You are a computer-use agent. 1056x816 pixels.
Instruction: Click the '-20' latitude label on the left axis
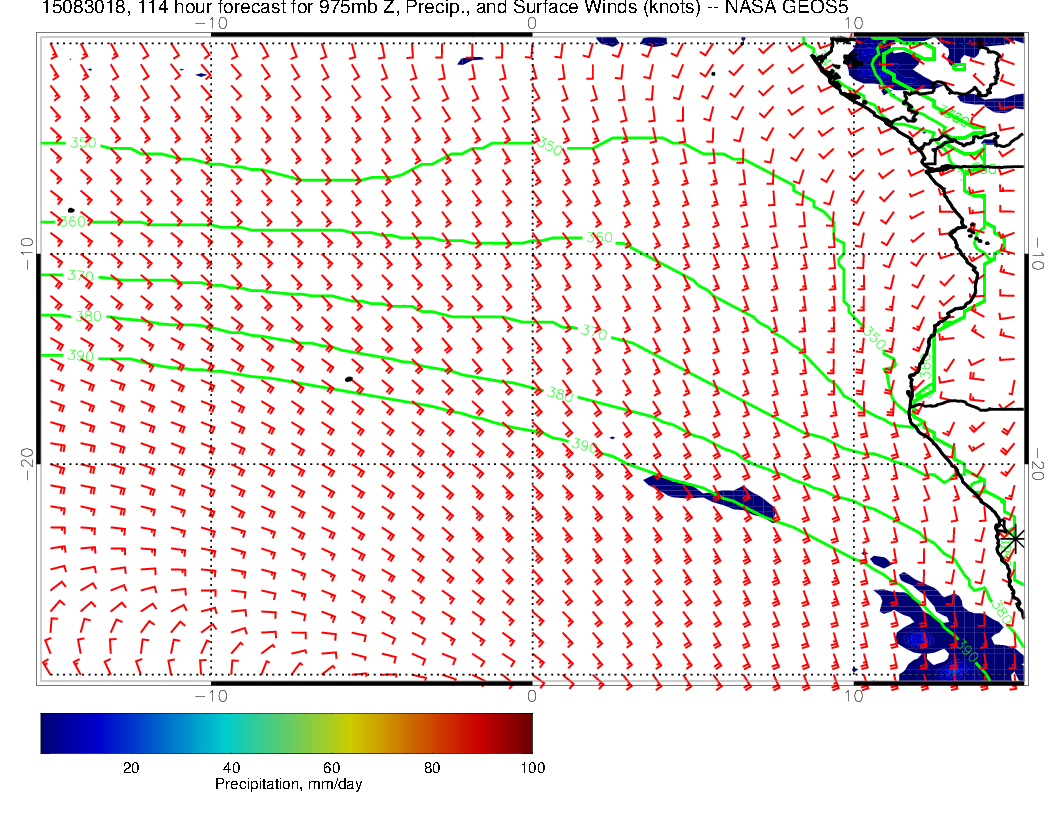26,458
